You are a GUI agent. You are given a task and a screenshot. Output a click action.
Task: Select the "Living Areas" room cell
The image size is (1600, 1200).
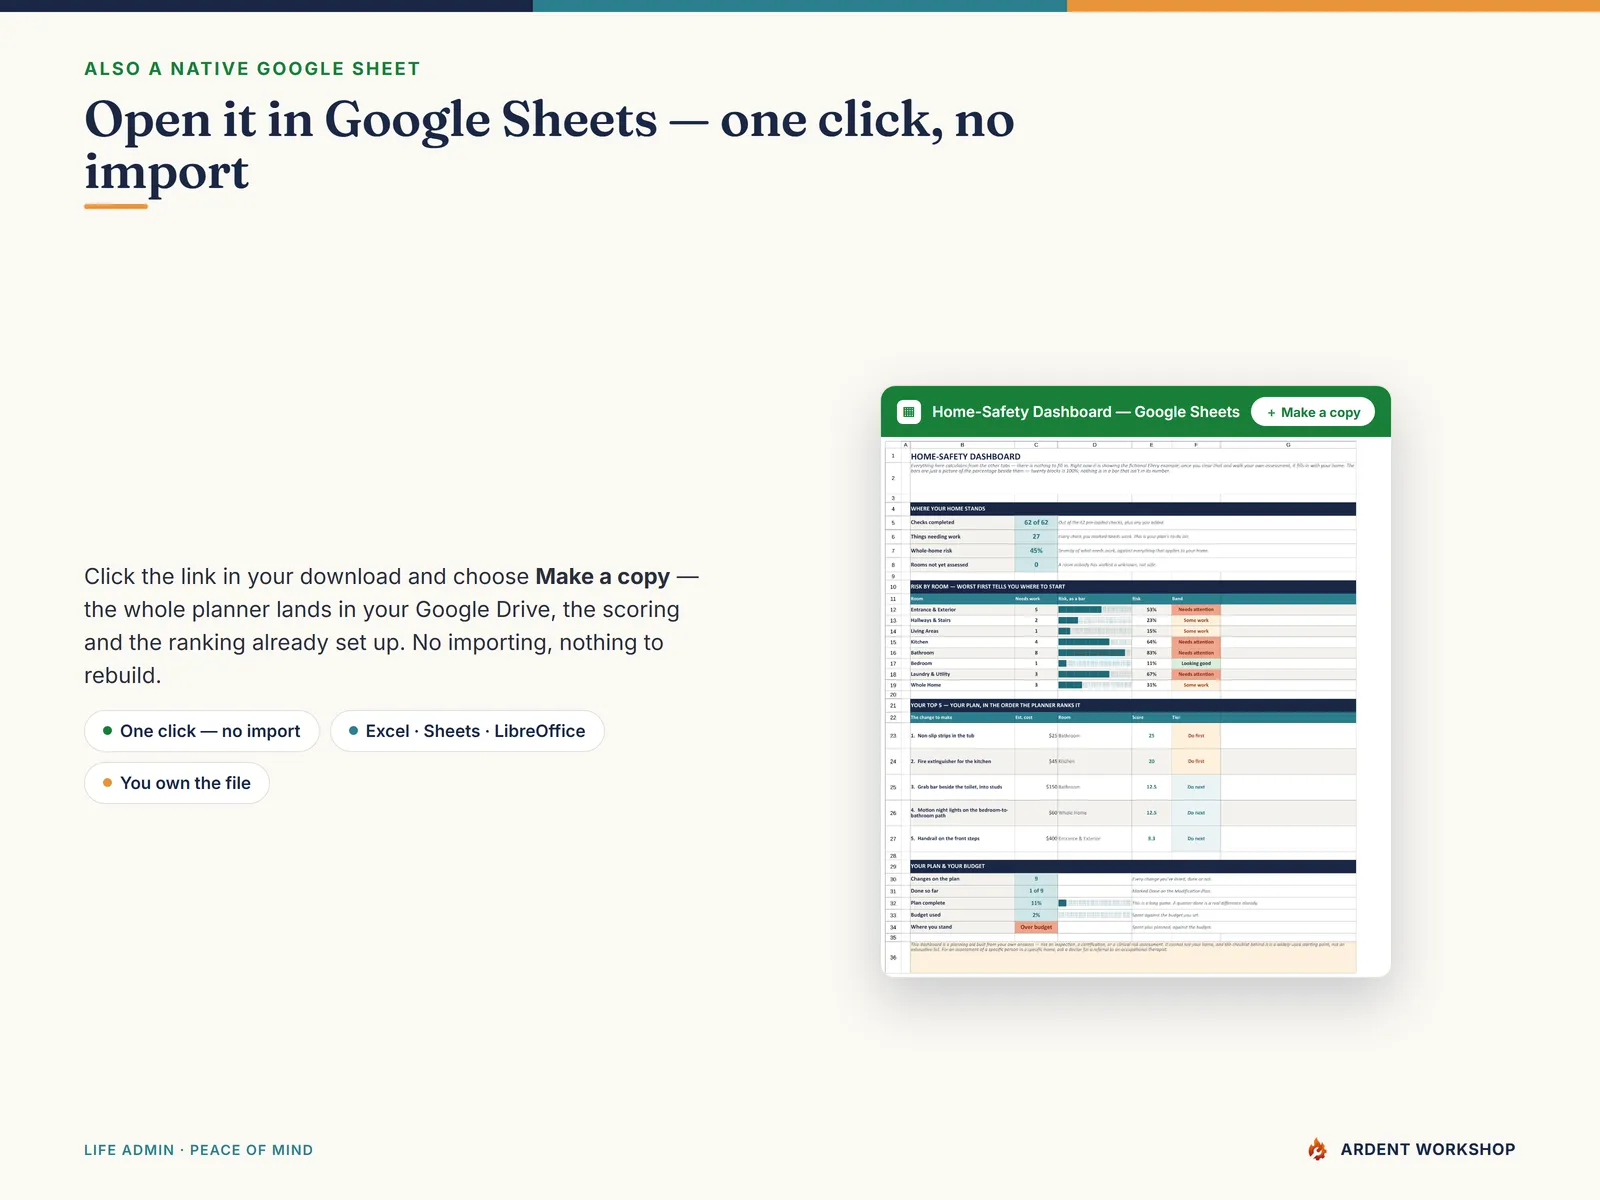pyautogui.click(x=962, y=631)
